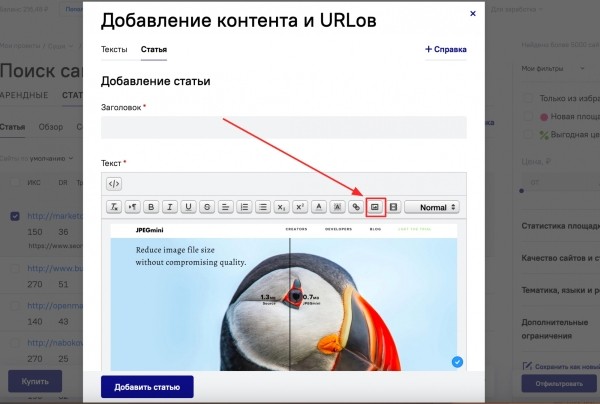Image resolution: width=600 pixels, height=404 pixels.
Task: Expand the "Мои фильтры" dropdown
Action: pos(555,68)
